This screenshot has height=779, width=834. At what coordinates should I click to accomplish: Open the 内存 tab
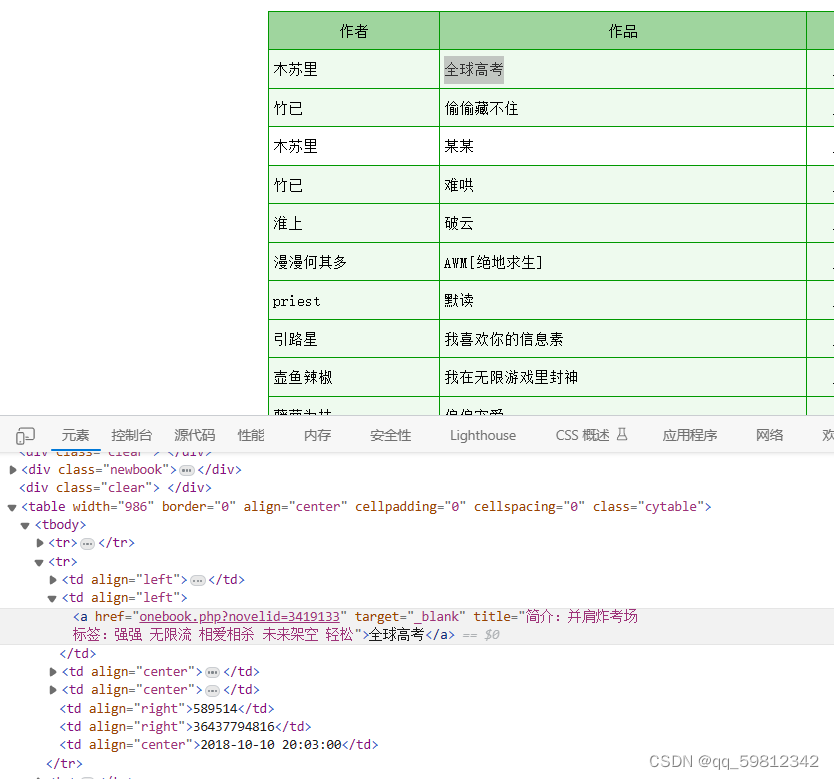click(318, 435)
